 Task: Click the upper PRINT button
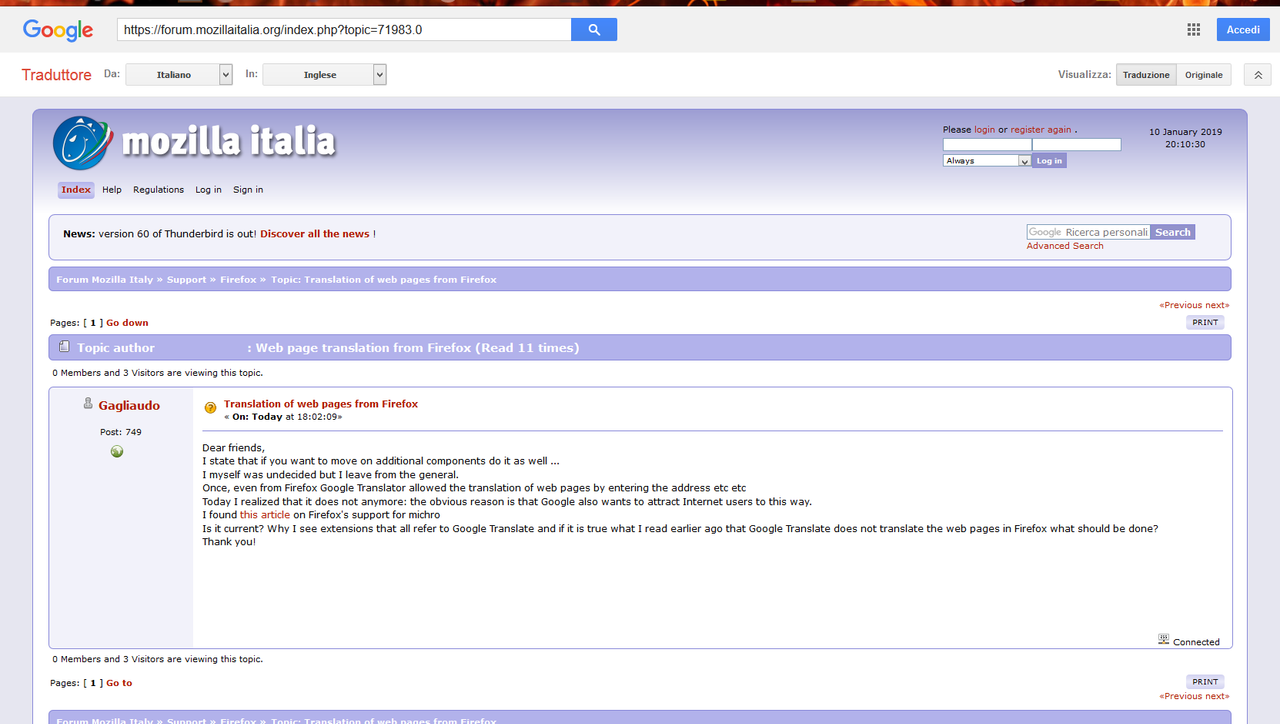(1206, 322)
